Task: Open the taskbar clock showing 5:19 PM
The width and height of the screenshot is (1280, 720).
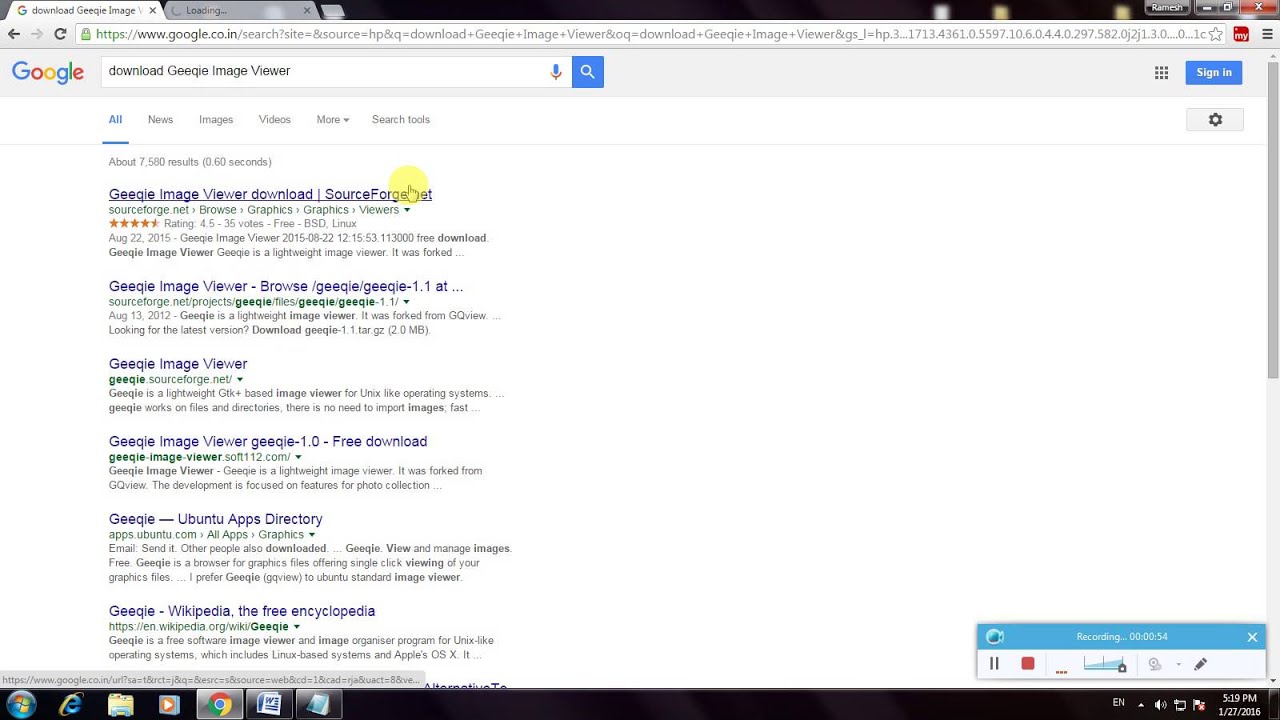Action: [1239, 705]
